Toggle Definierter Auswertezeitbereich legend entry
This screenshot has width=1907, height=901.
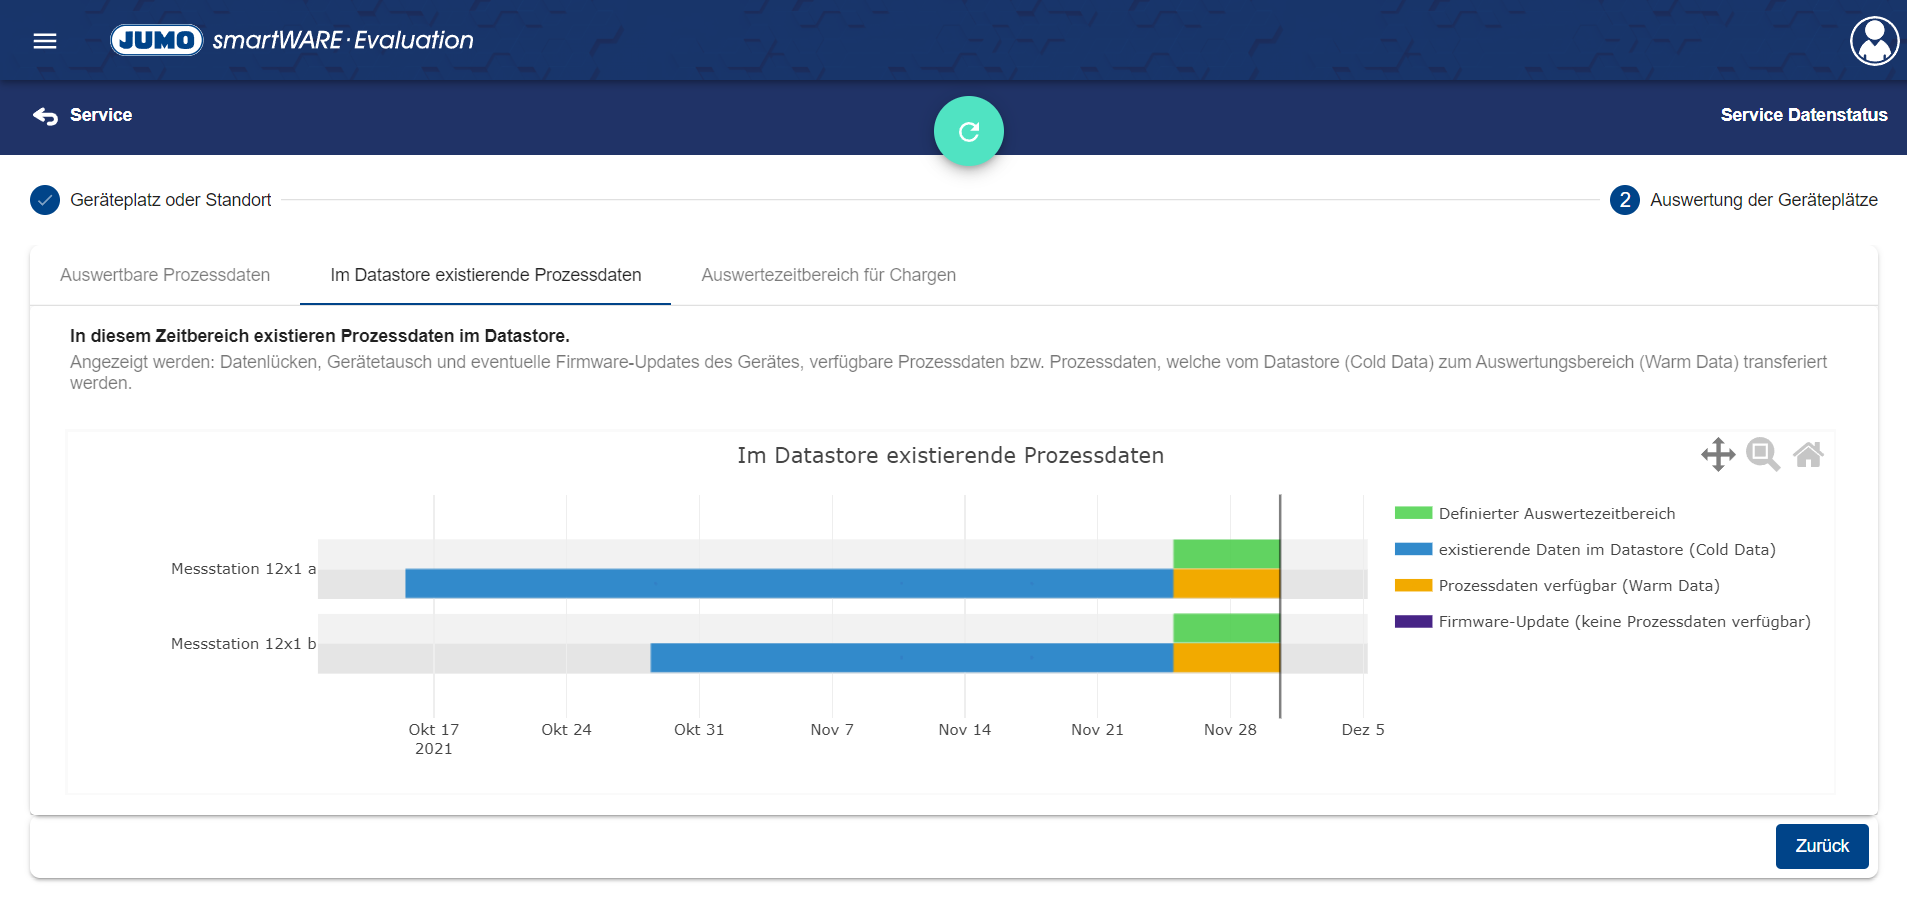[1556, 514]
